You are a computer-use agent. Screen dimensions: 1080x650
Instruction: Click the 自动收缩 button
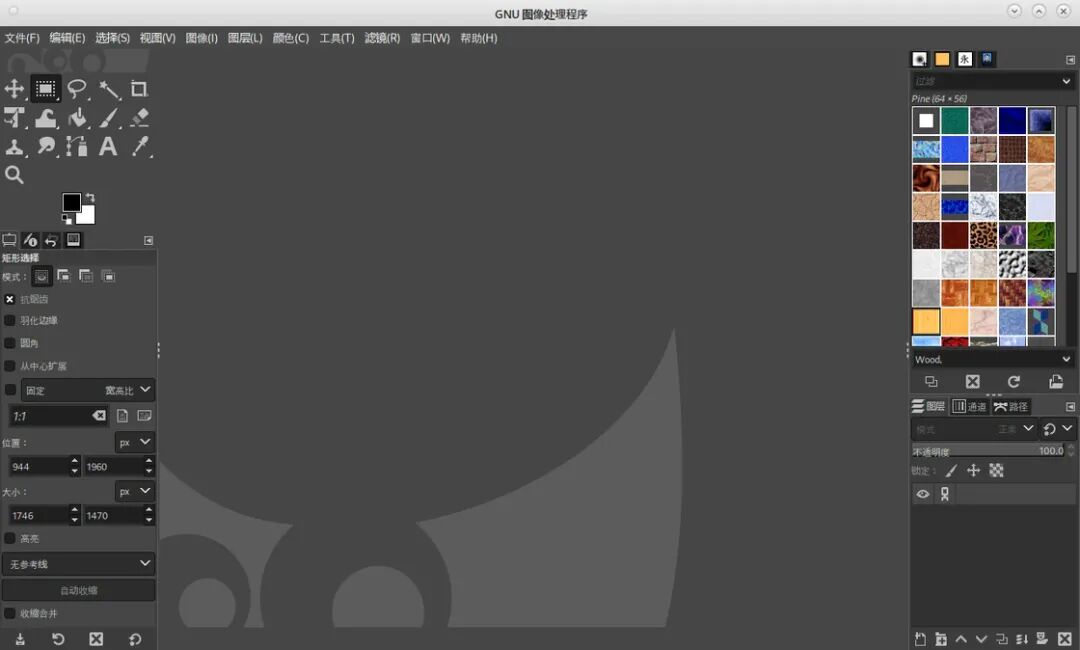coord(79,590)
